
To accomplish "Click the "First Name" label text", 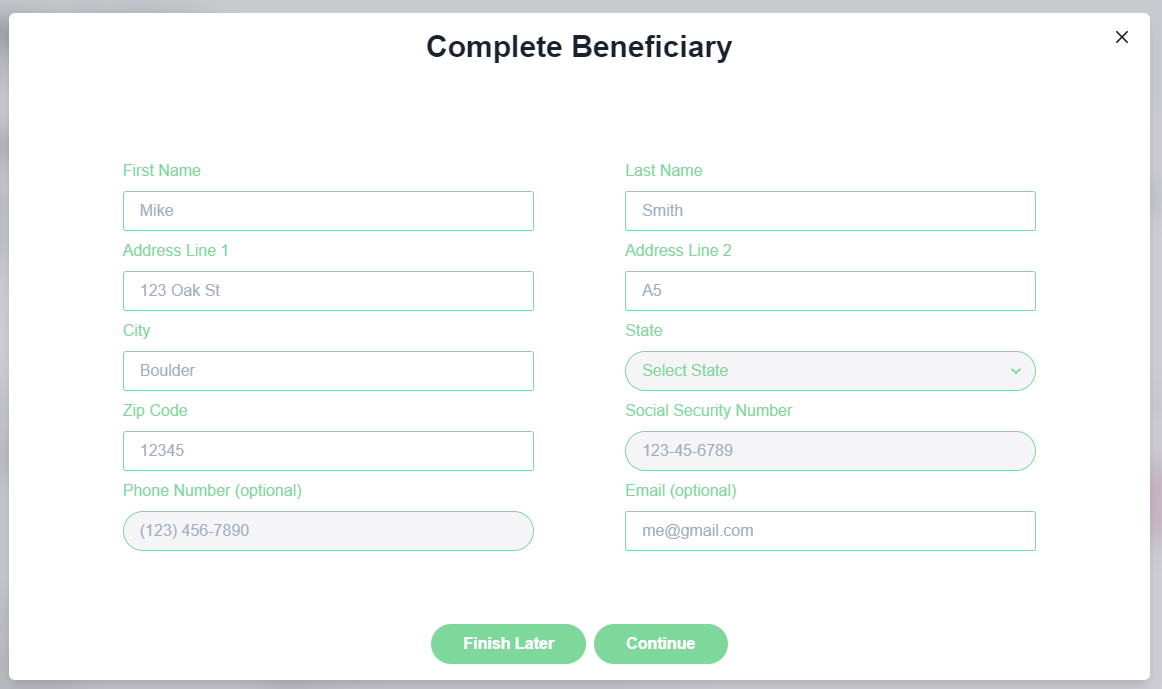I will tap(162, 171).
